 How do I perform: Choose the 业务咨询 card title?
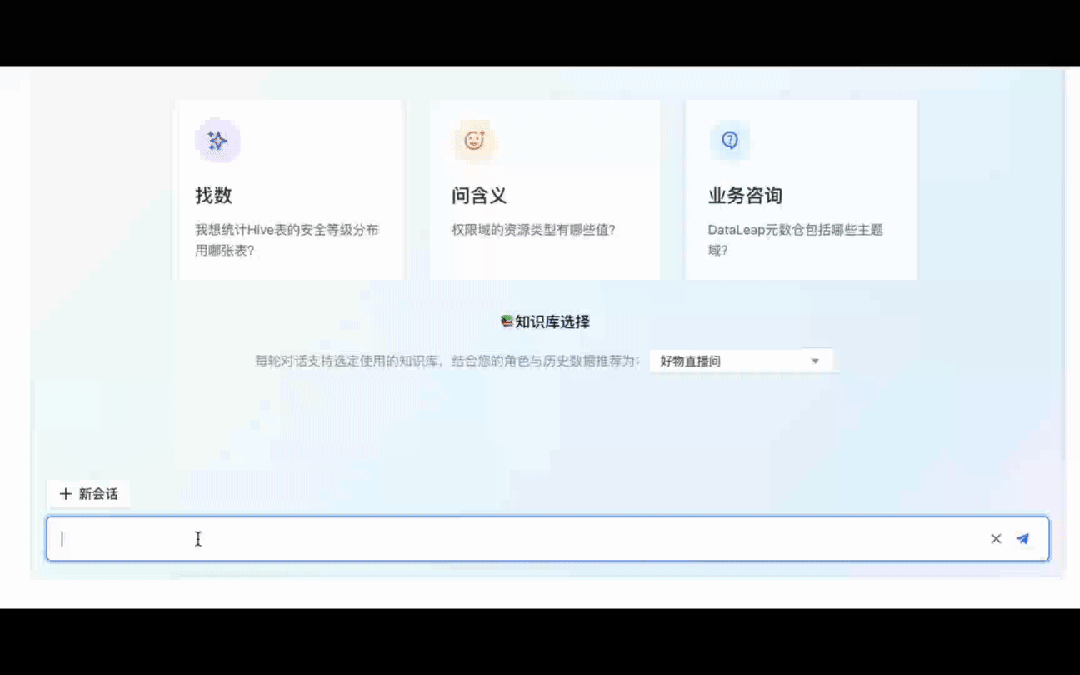coord(745,196)
